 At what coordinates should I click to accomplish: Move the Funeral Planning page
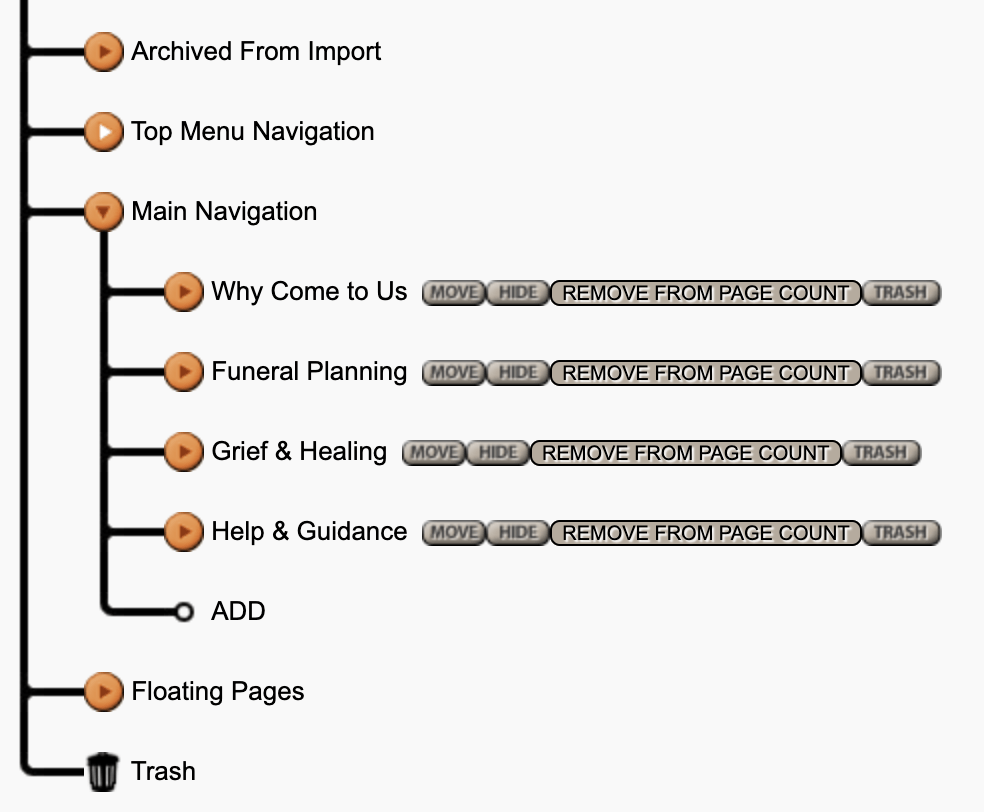(x=452, y=372)
